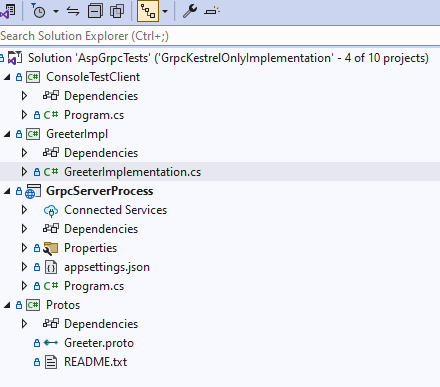
Task: Expand Dependencies under GreeterImpl
Action: point(24,153)
